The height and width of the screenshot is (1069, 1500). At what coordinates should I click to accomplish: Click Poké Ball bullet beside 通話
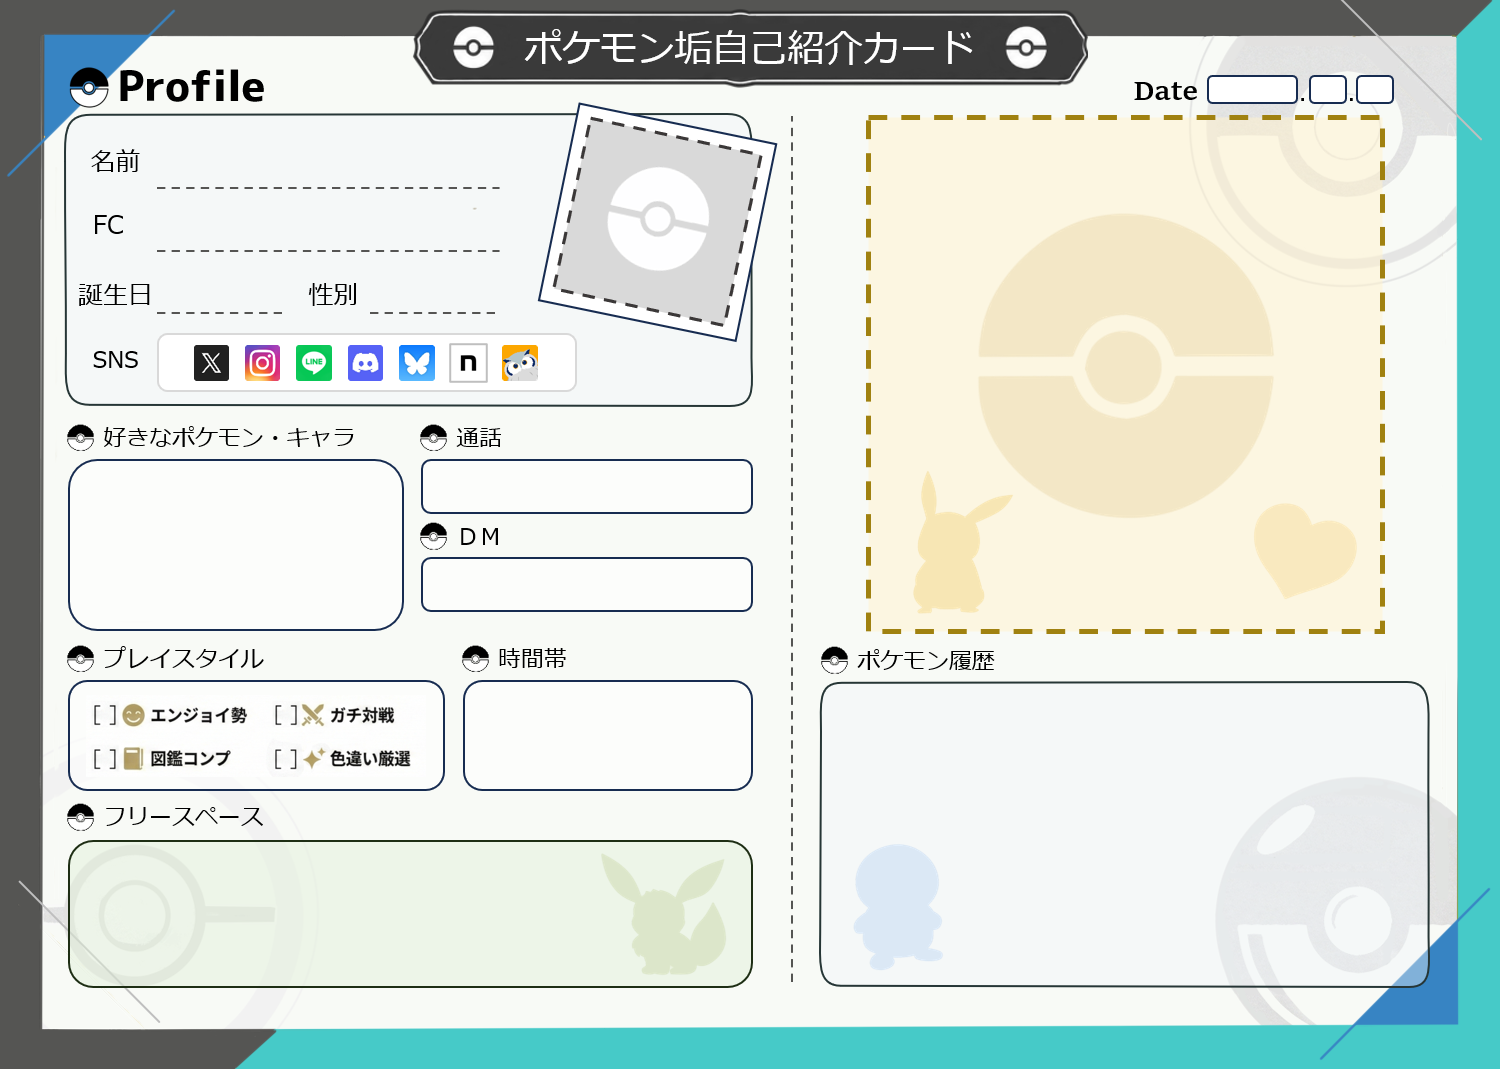pyautogui.click(x=434, y=438)
